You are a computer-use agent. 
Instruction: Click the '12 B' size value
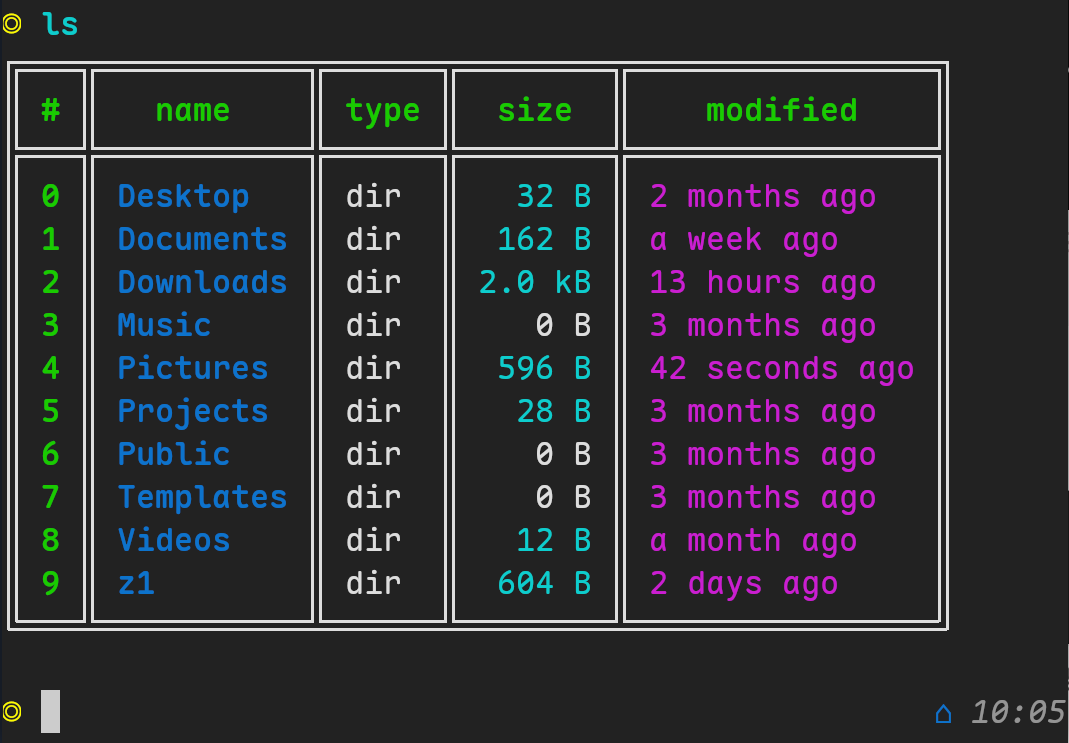[x=554, y=540]
